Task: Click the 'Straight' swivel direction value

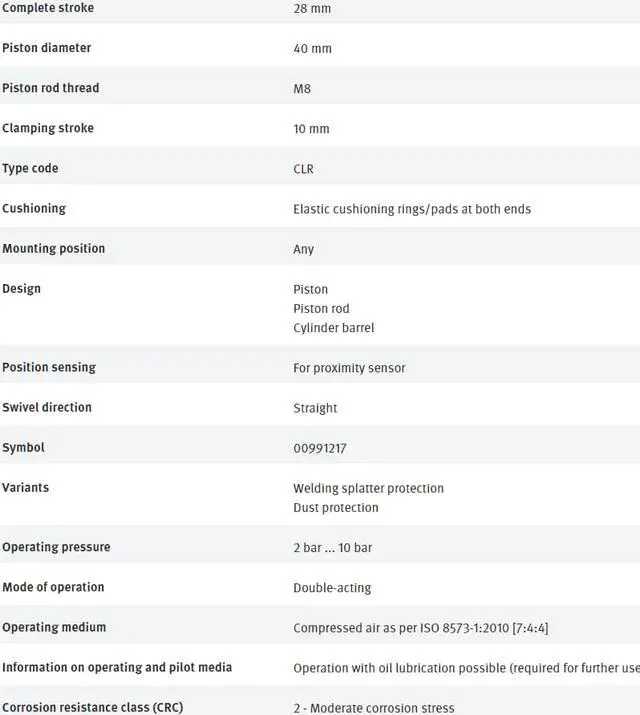Action: [x=315, y=408]
